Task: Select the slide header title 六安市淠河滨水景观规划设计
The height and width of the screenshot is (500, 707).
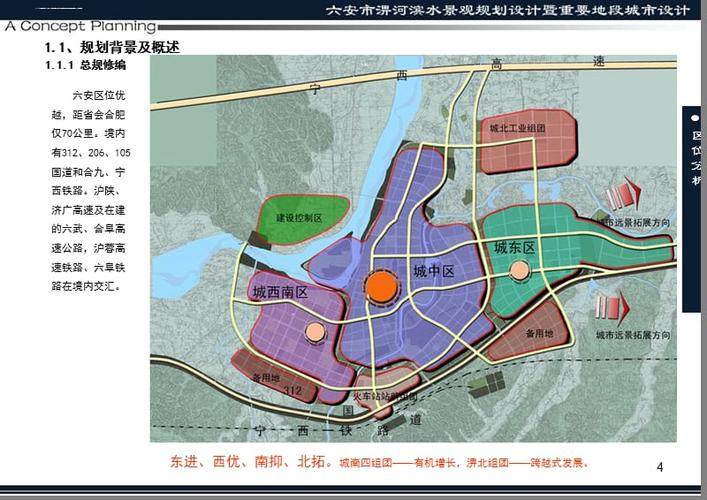Action: pyautogui.click(x=430, y=10)
